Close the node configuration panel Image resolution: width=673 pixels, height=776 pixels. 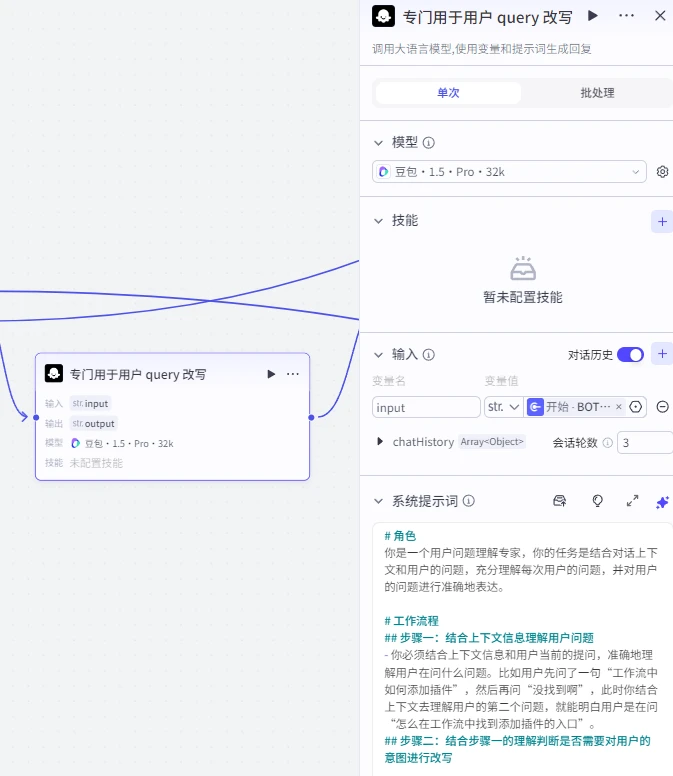click(660, 16)
